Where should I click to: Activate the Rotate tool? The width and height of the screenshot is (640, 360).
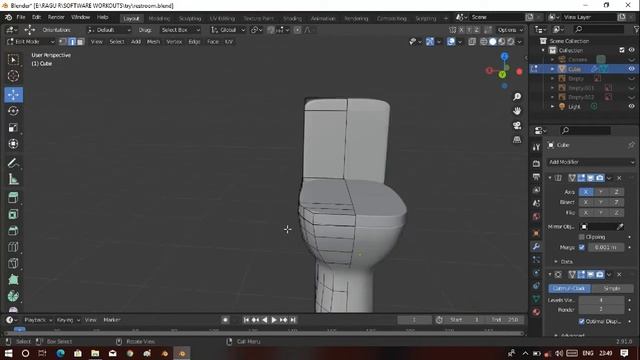[x=13, y=111]
